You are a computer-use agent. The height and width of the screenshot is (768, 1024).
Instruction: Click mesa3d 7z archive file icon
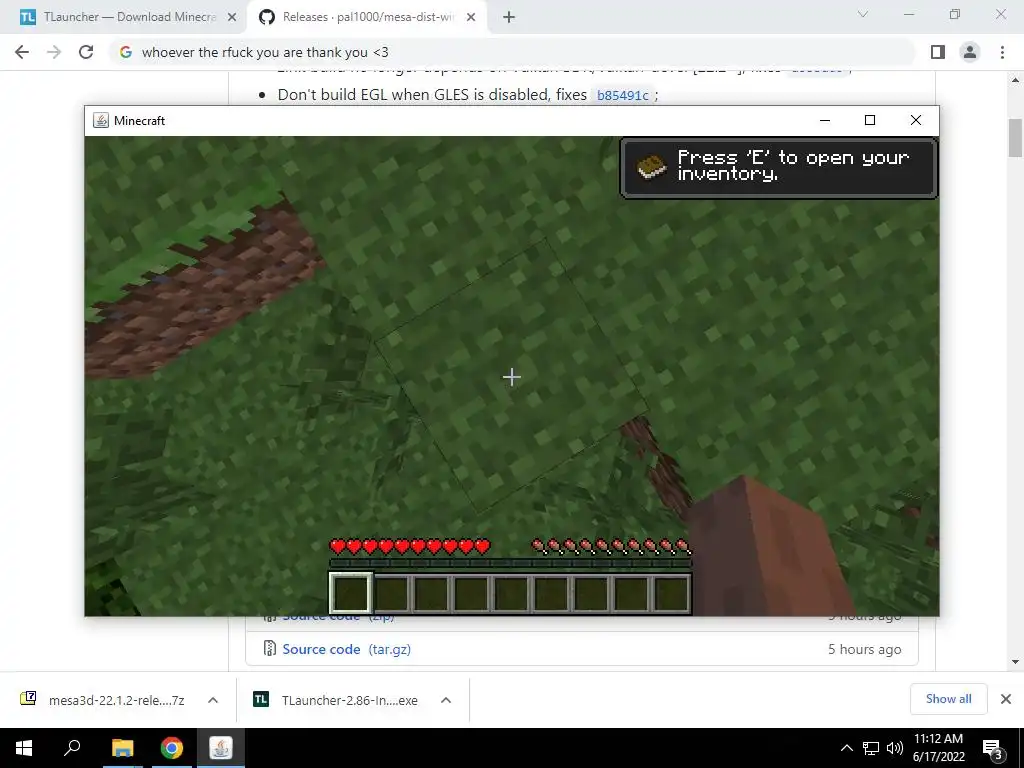(x=28, y=699)
